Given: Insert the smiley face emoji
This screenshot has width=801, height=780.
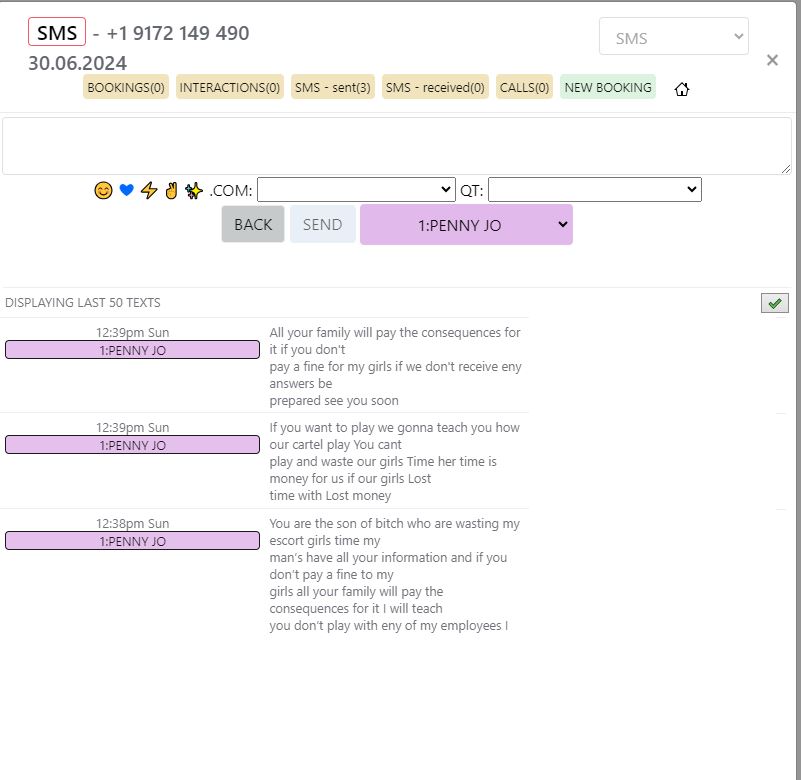Looking at the screenshot, I should coord(103,190).
